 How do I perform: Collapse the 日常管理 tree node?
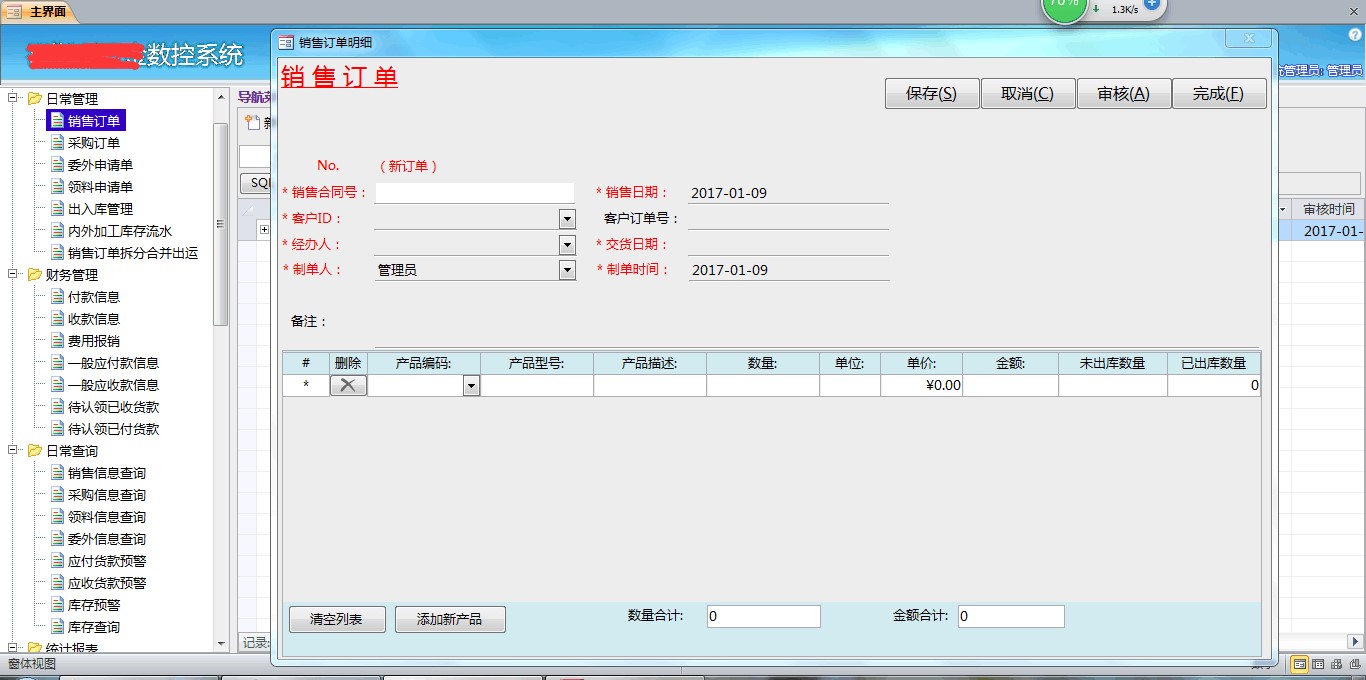pos(13,99)
